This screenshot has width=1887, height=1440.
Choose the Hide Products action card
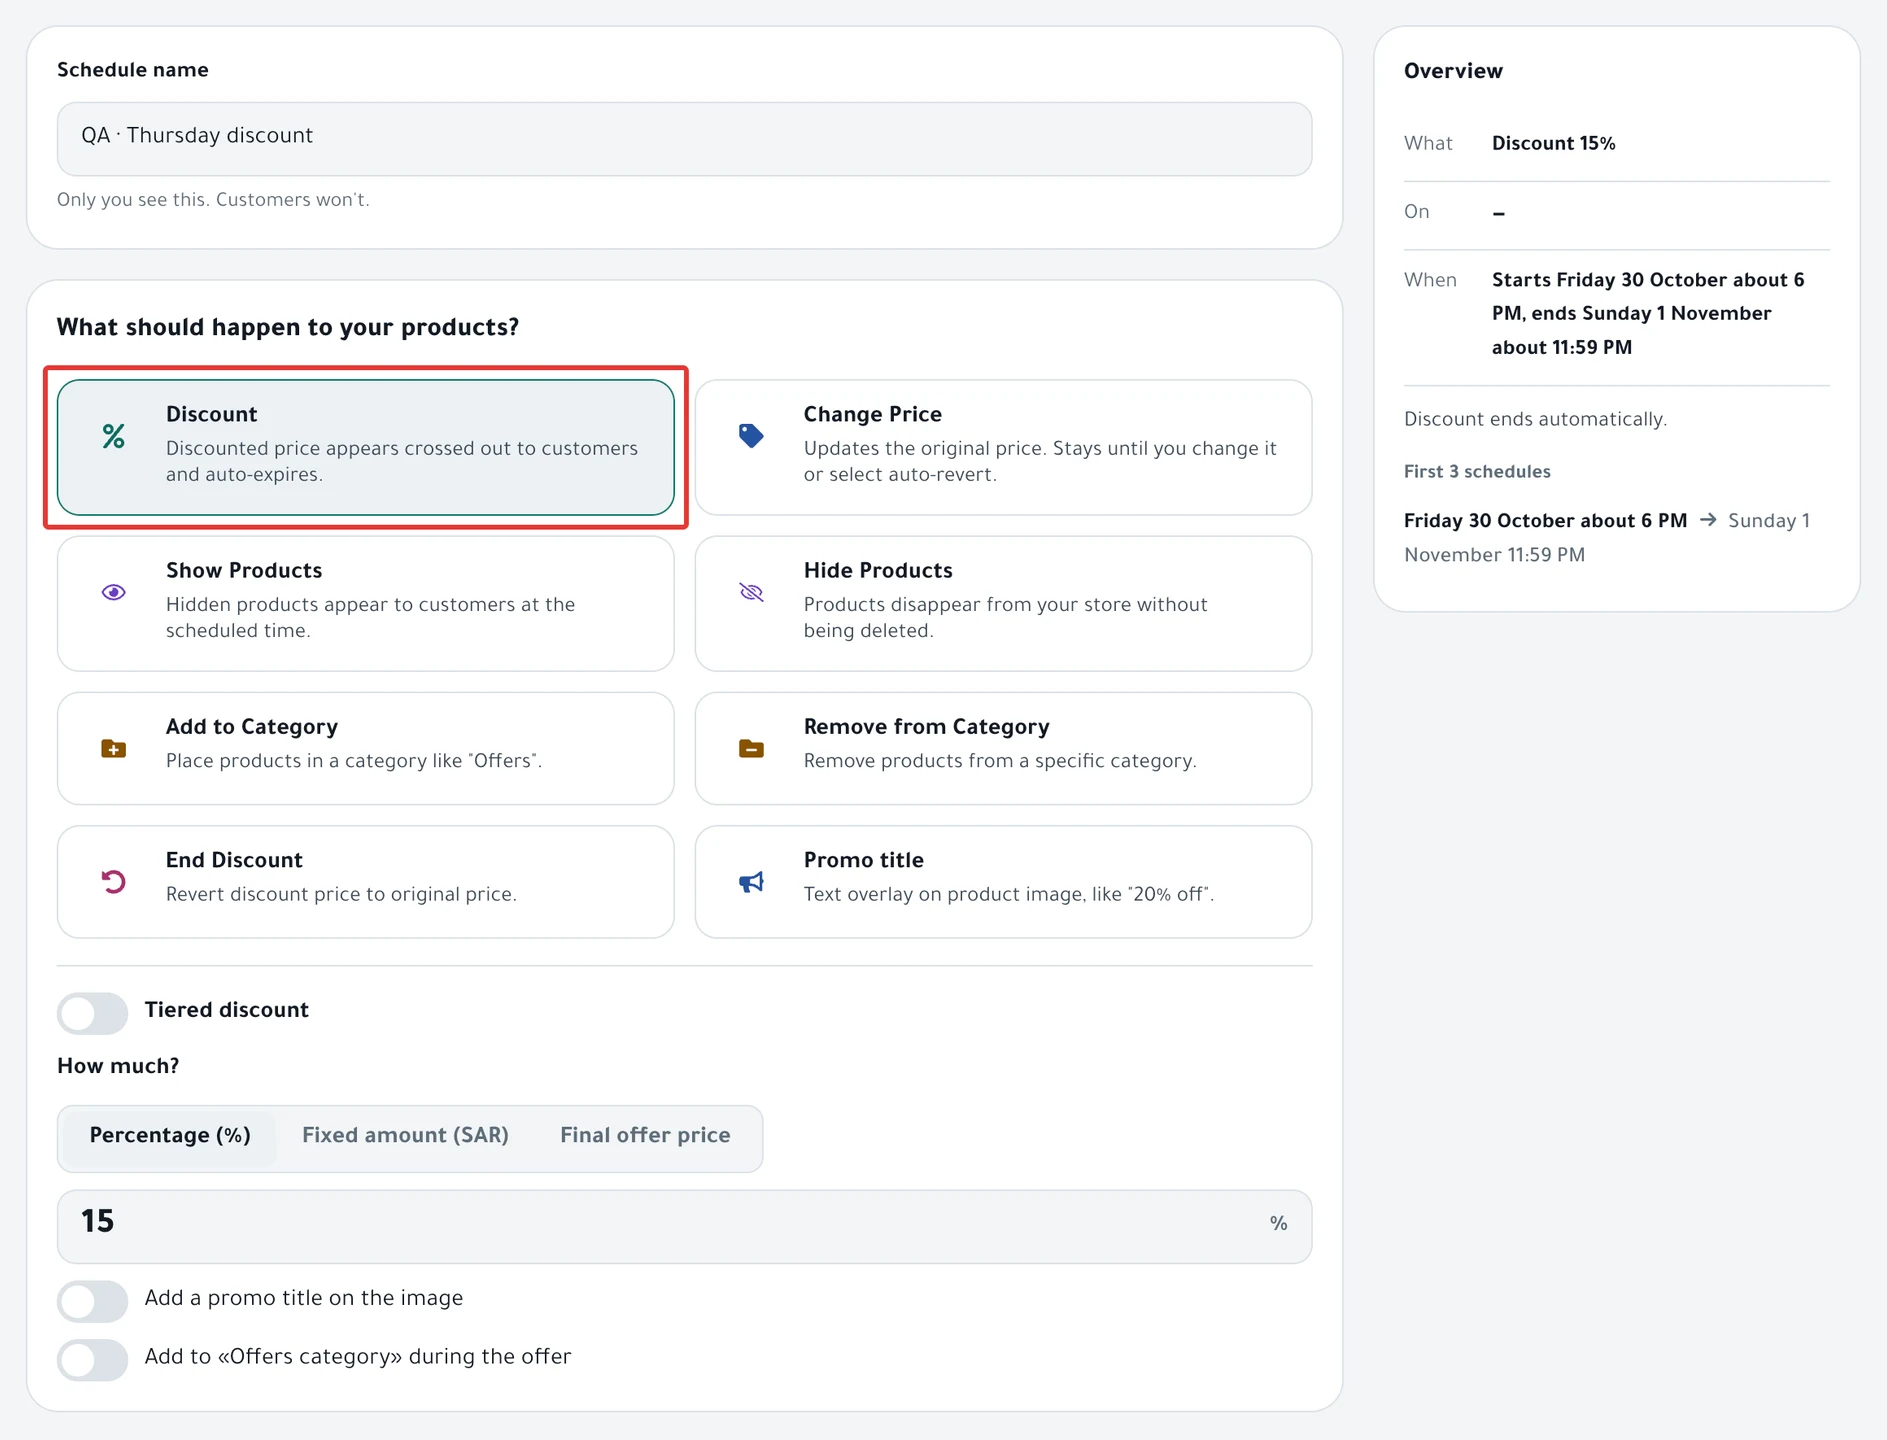(1003, 603)
